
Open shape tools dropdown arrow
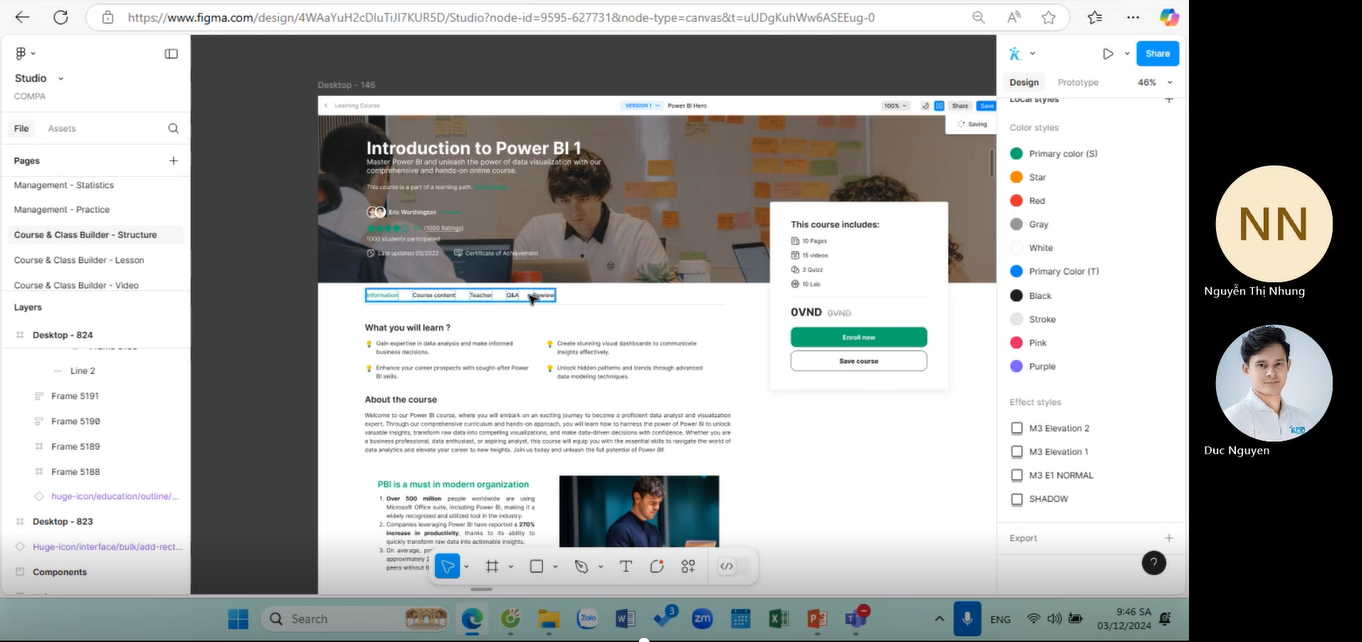(555, 567)
